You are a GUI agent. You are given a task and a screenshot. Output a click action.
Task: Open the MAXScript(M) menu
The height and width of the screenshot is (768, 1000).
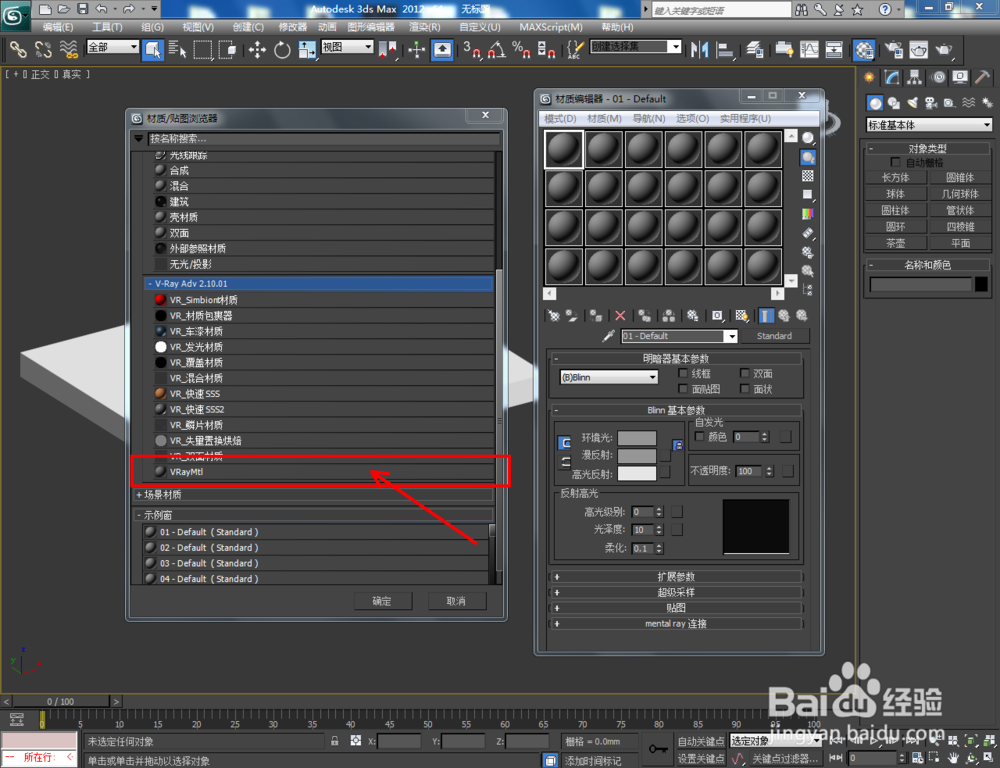coord(550,27)
